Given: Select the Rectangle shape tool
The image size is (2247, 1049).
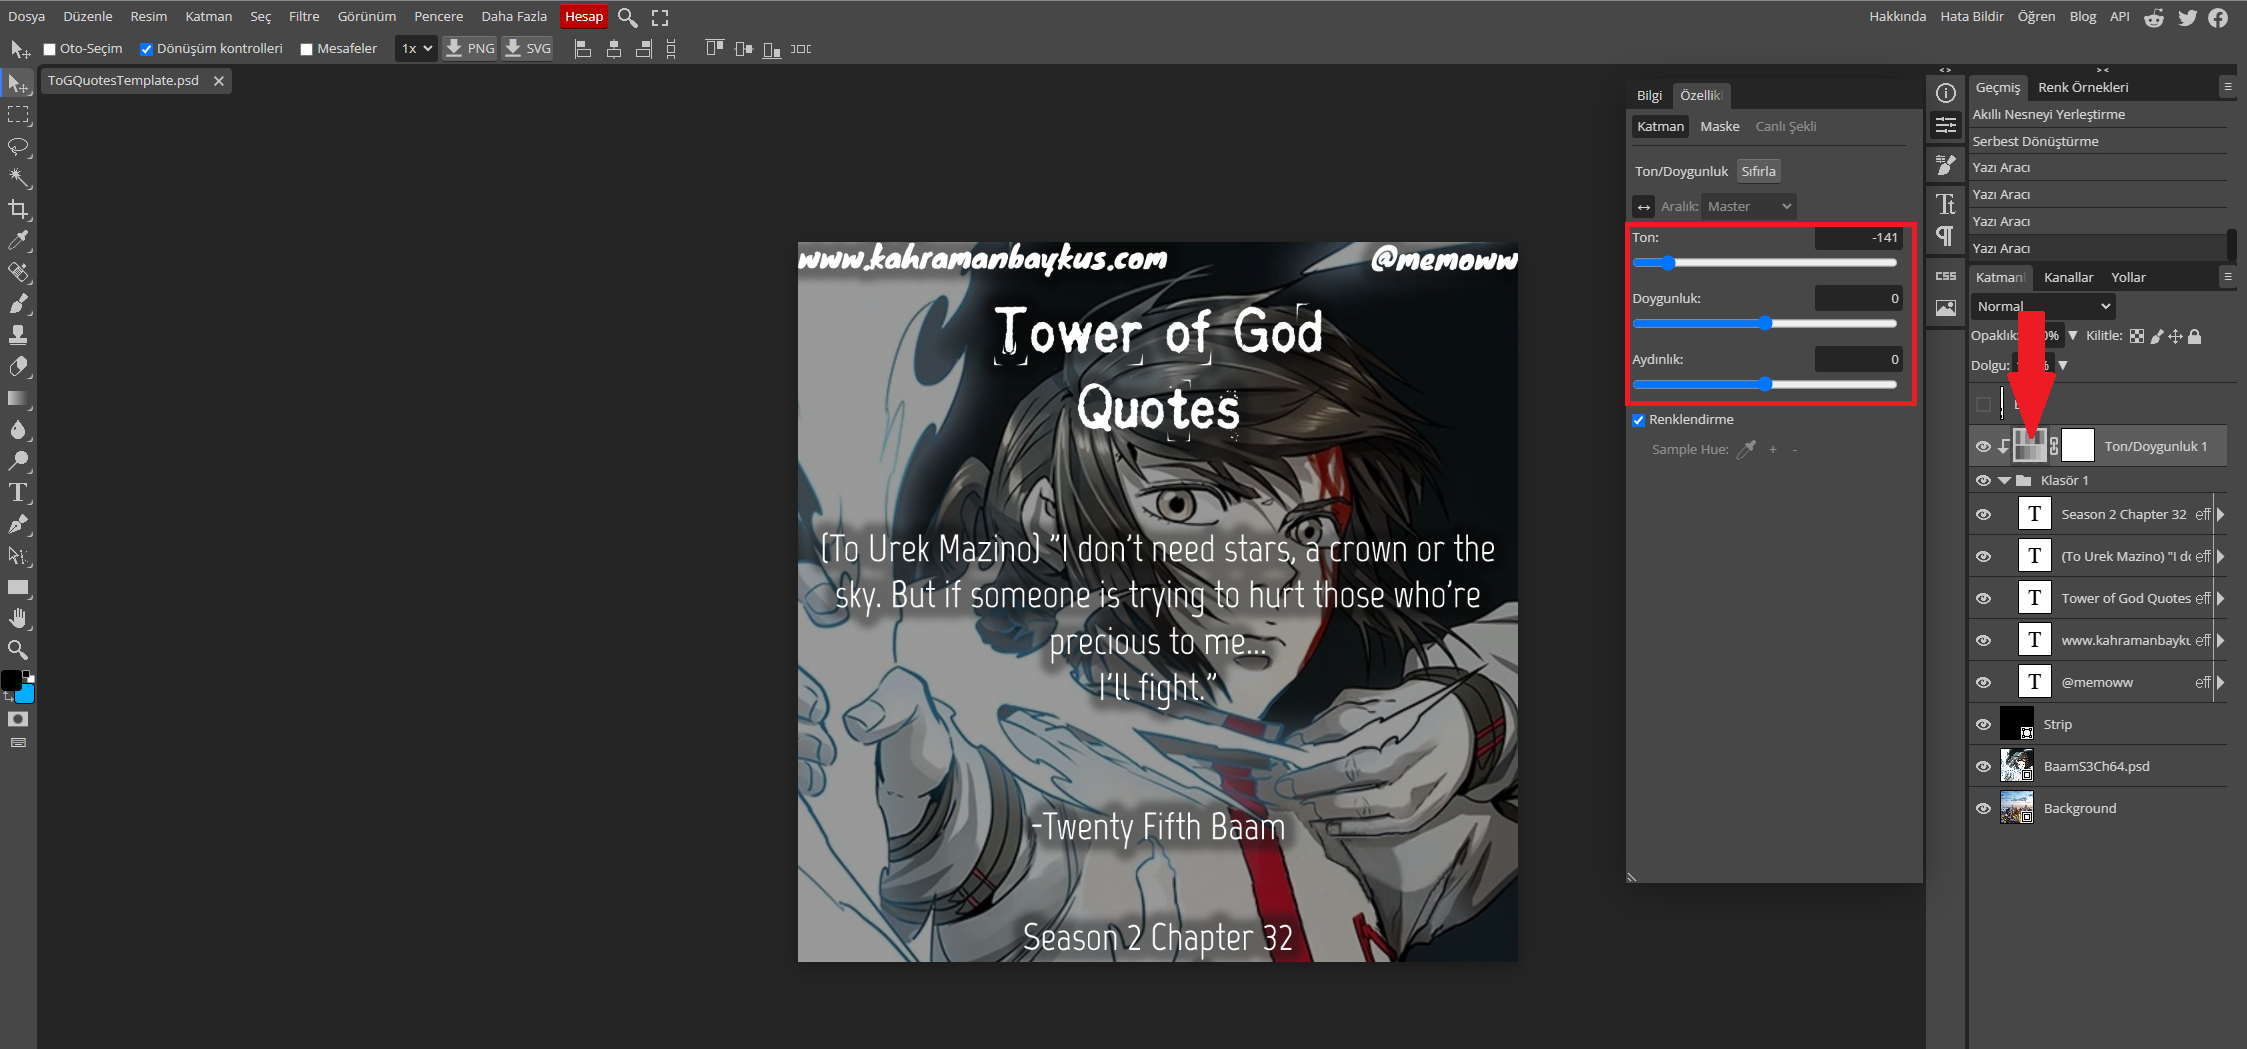Looking at the screenshot, I should [18, 587].
